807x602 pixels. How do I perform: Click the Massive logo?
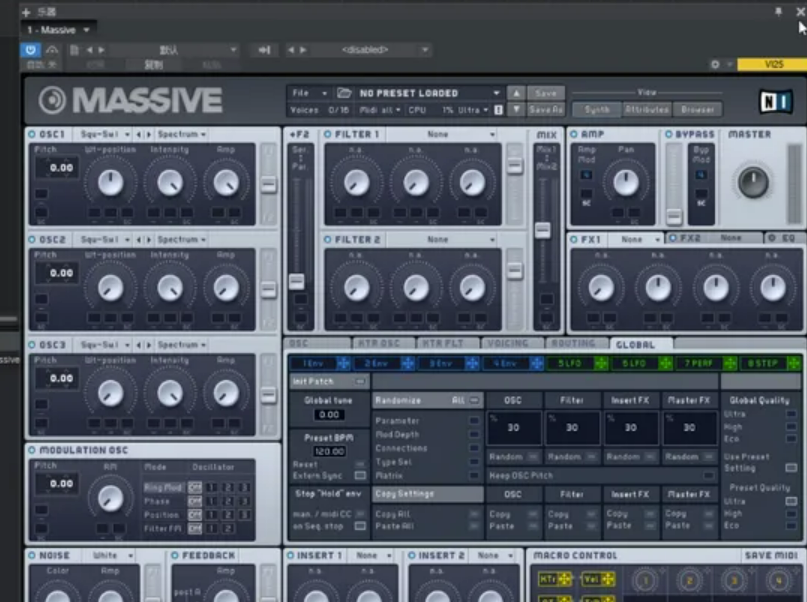[x=131, y=100]
